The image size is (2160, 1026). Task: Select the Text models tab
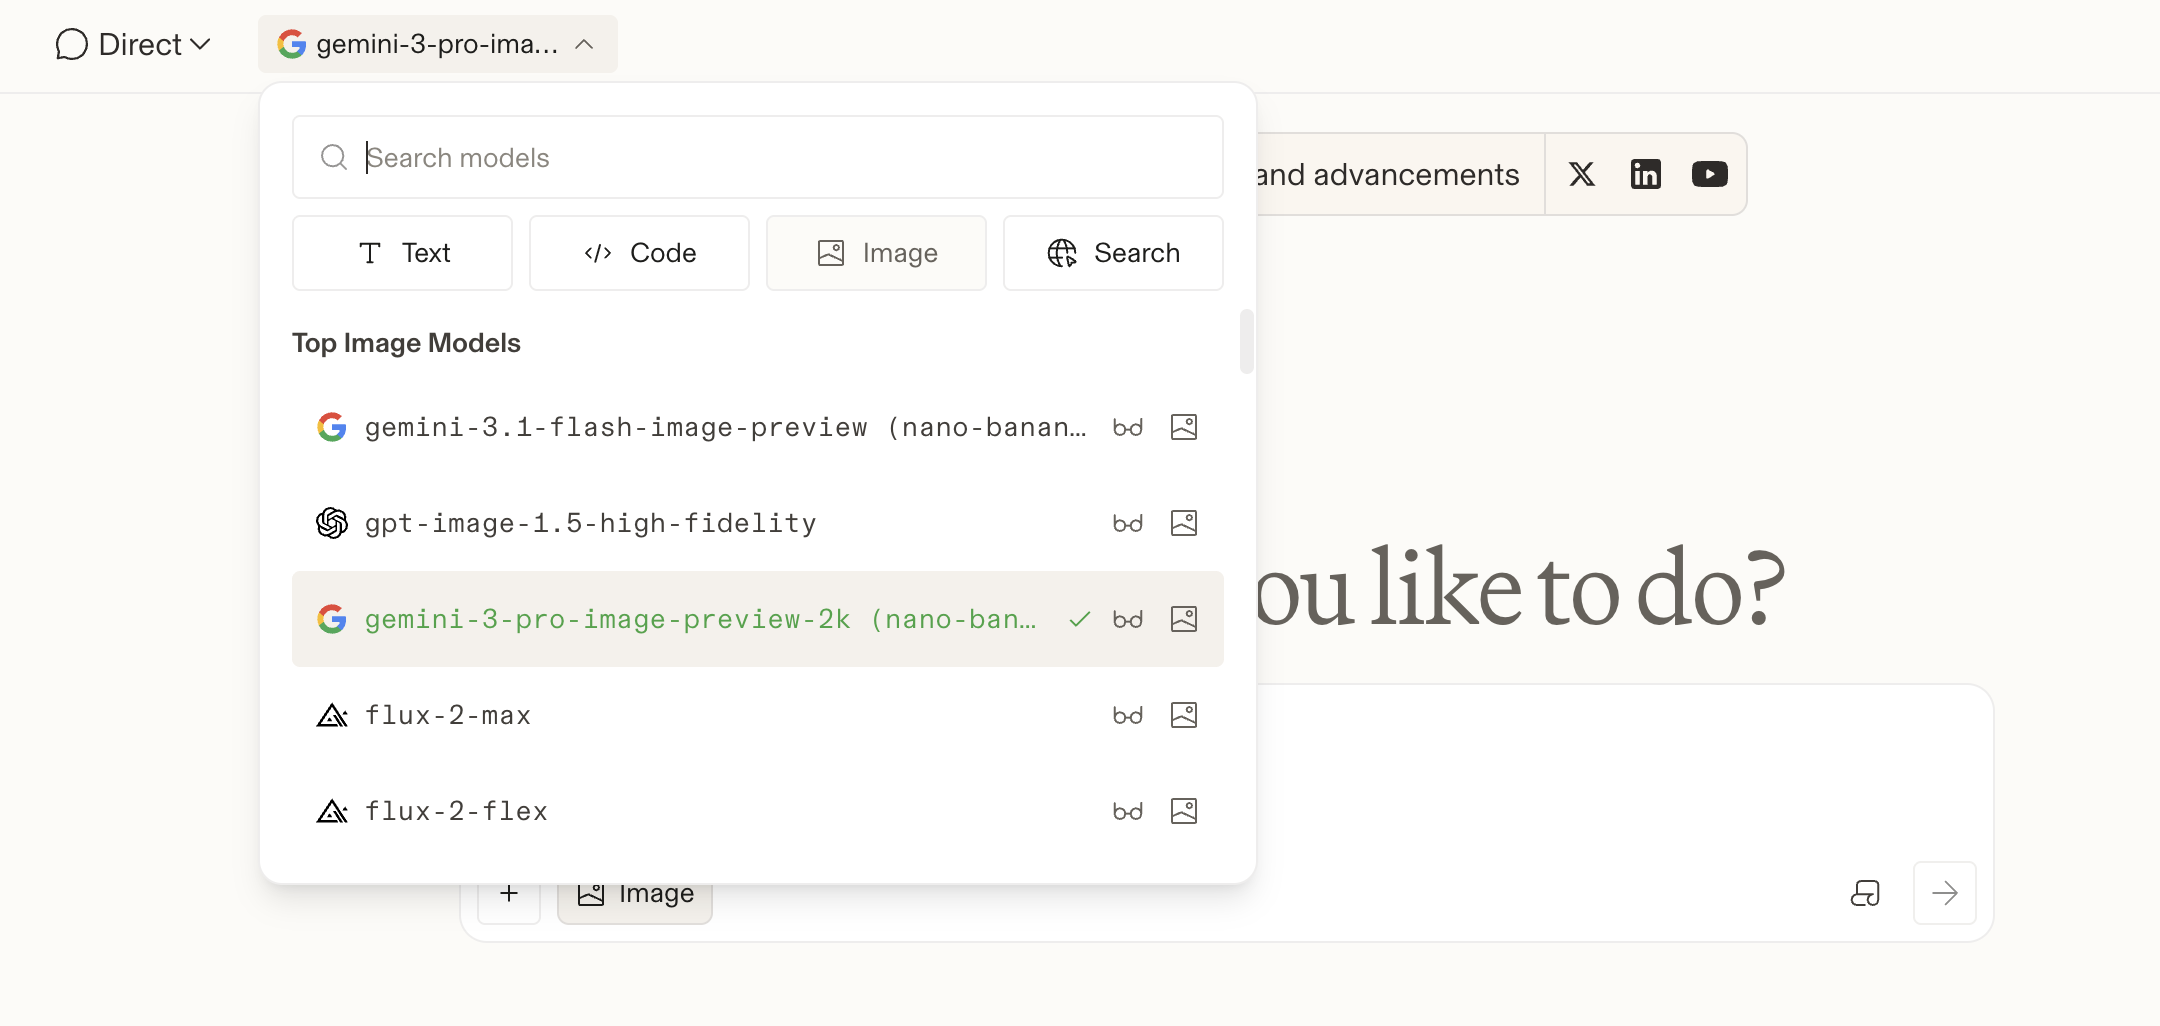pos(402,253)
